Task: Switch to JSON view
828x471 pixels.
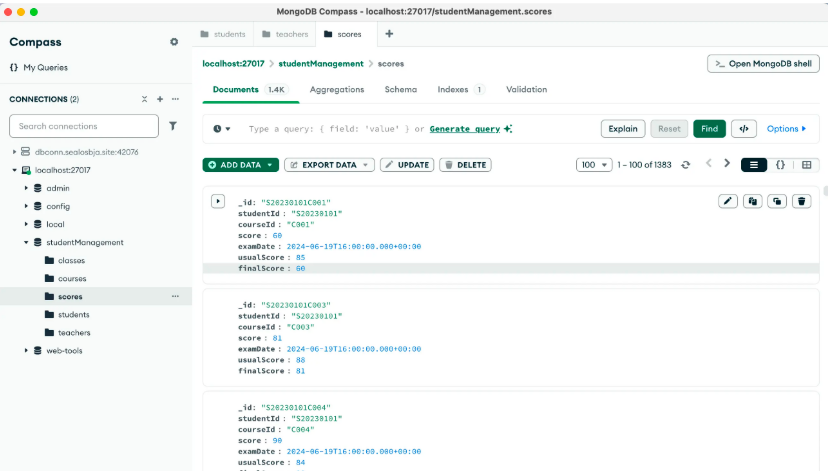Action: pos(780,165)
